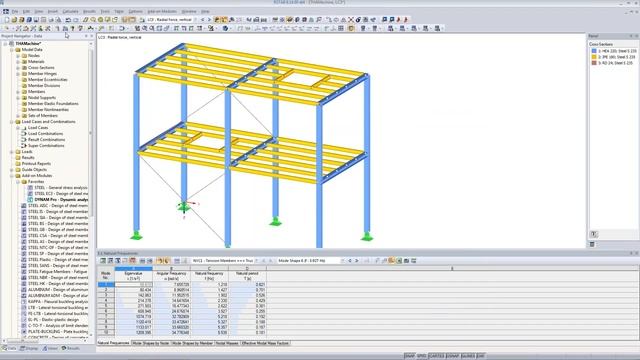Open the Calculate menu
640x360 pixels.
coord(70,11)
